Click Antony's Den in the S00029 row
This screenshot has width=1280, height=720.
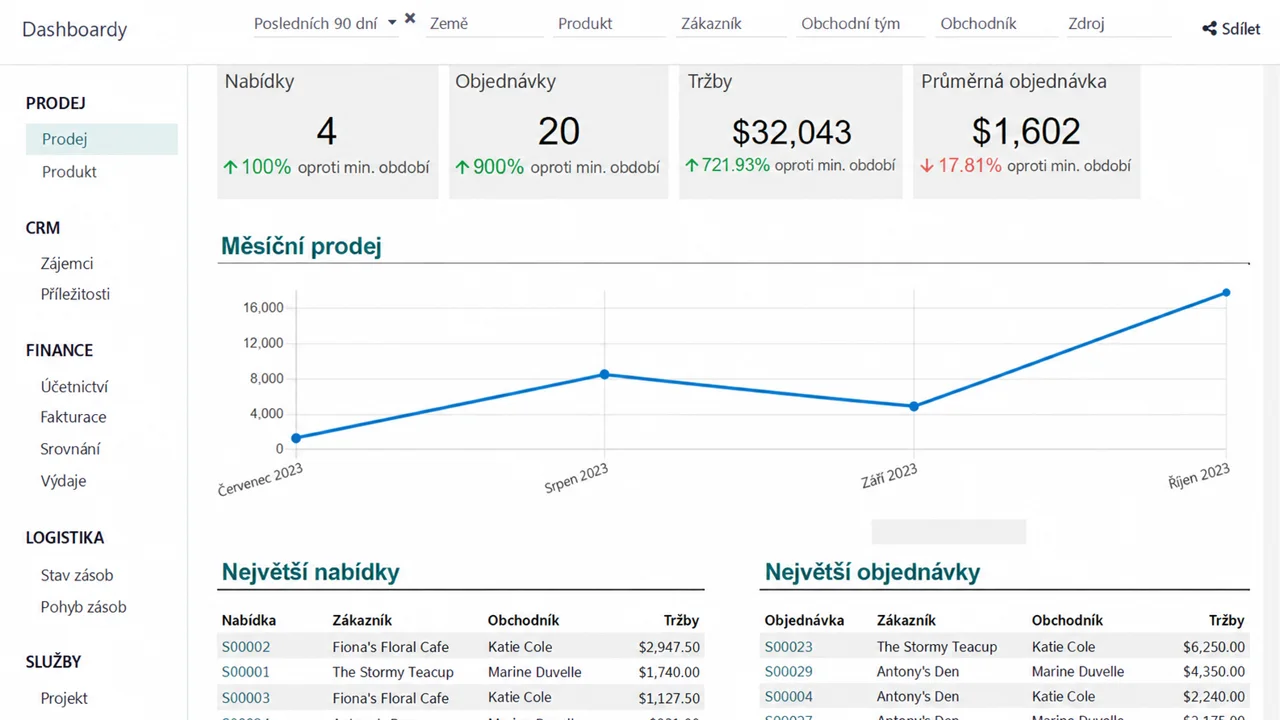918,672
